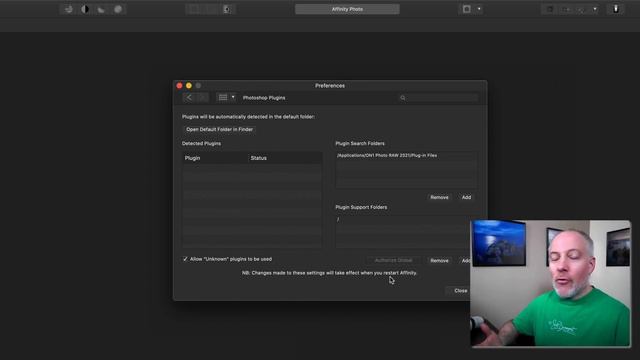Remove the selected plugin support folder
Viewport: 640px width, 360px height.
[x=439, y=260]
